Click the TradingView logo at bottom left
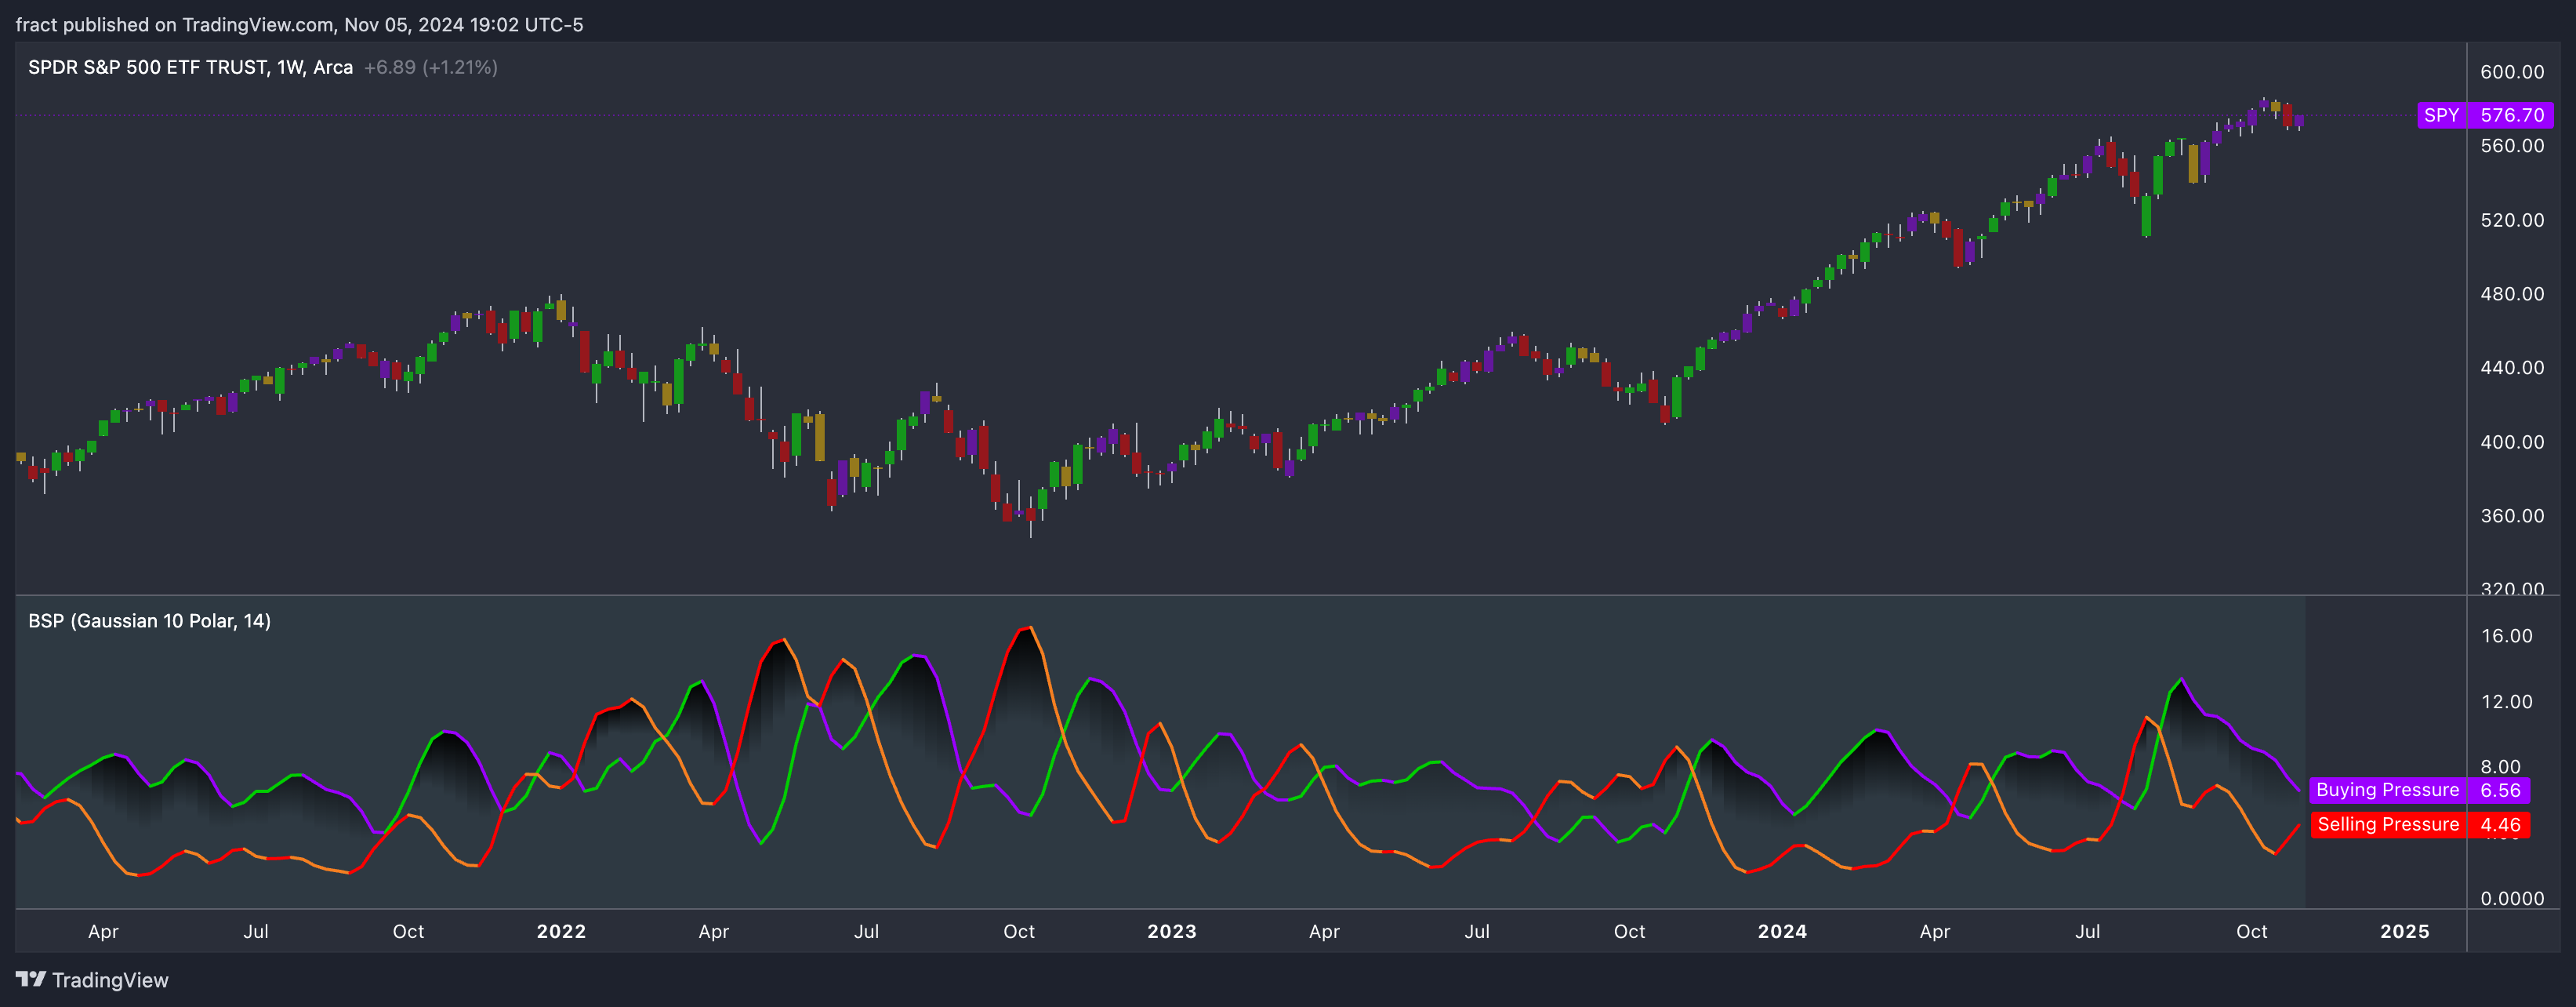Viewport: 2576px width, 1007px height. point(92,980)
